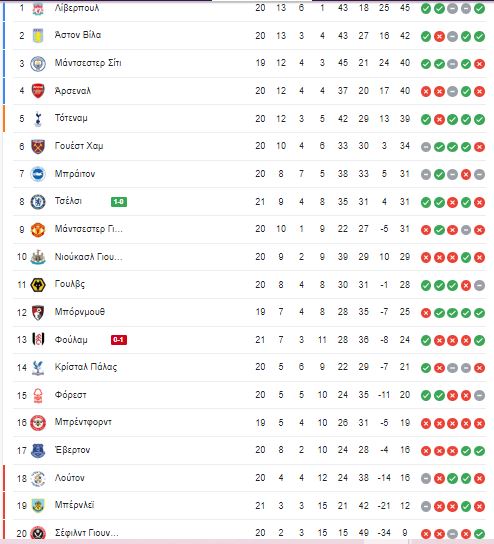Click Brighton's latest draw form icon
Screen dimensions: 494x544
coord(479,175)
